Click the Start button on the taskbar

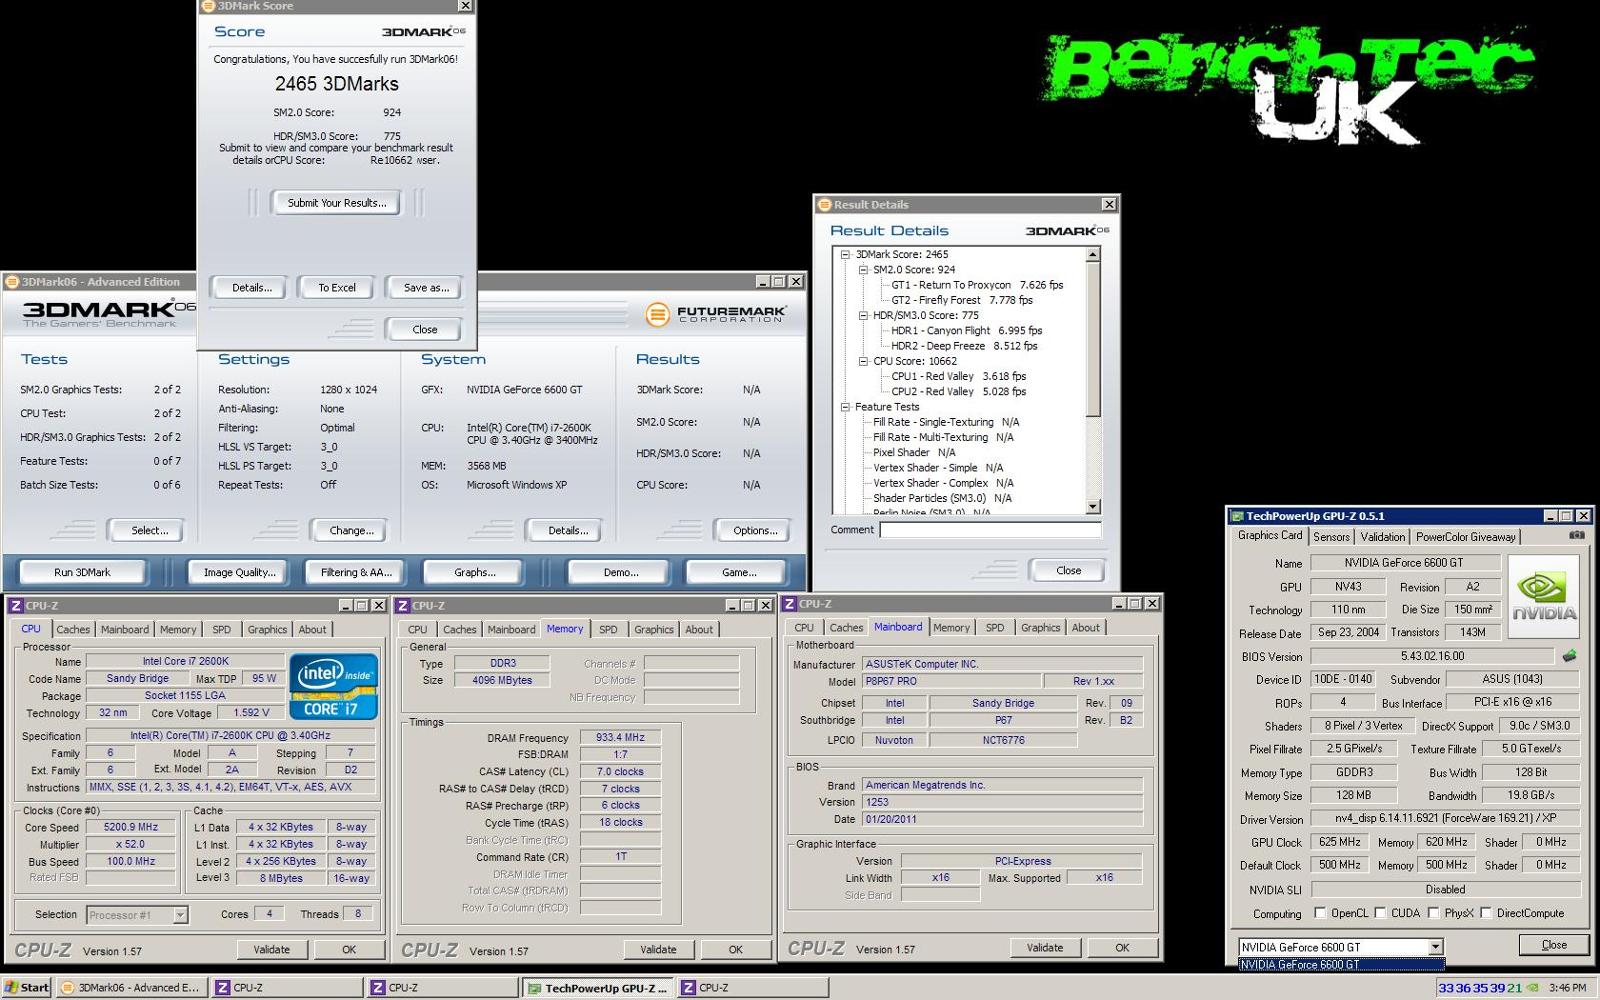(27, 987)
